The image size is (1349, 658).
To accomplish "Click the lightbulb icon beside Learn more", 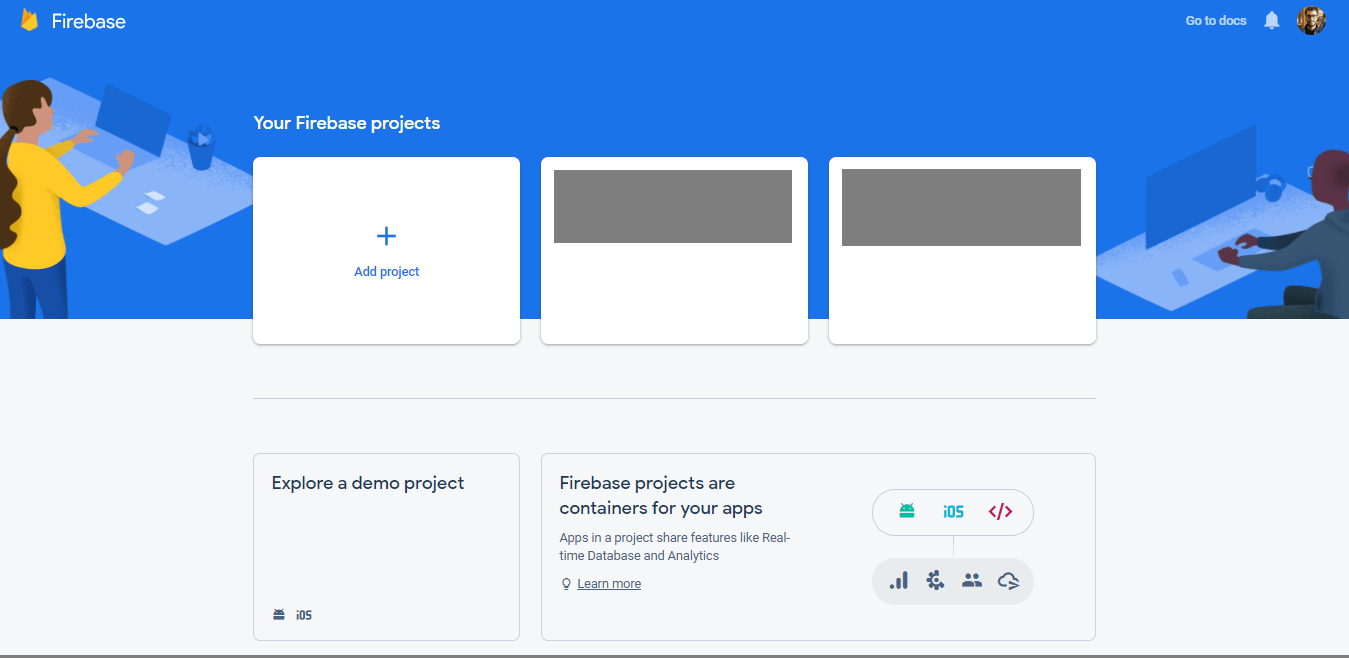I will (x=566, y=584).
